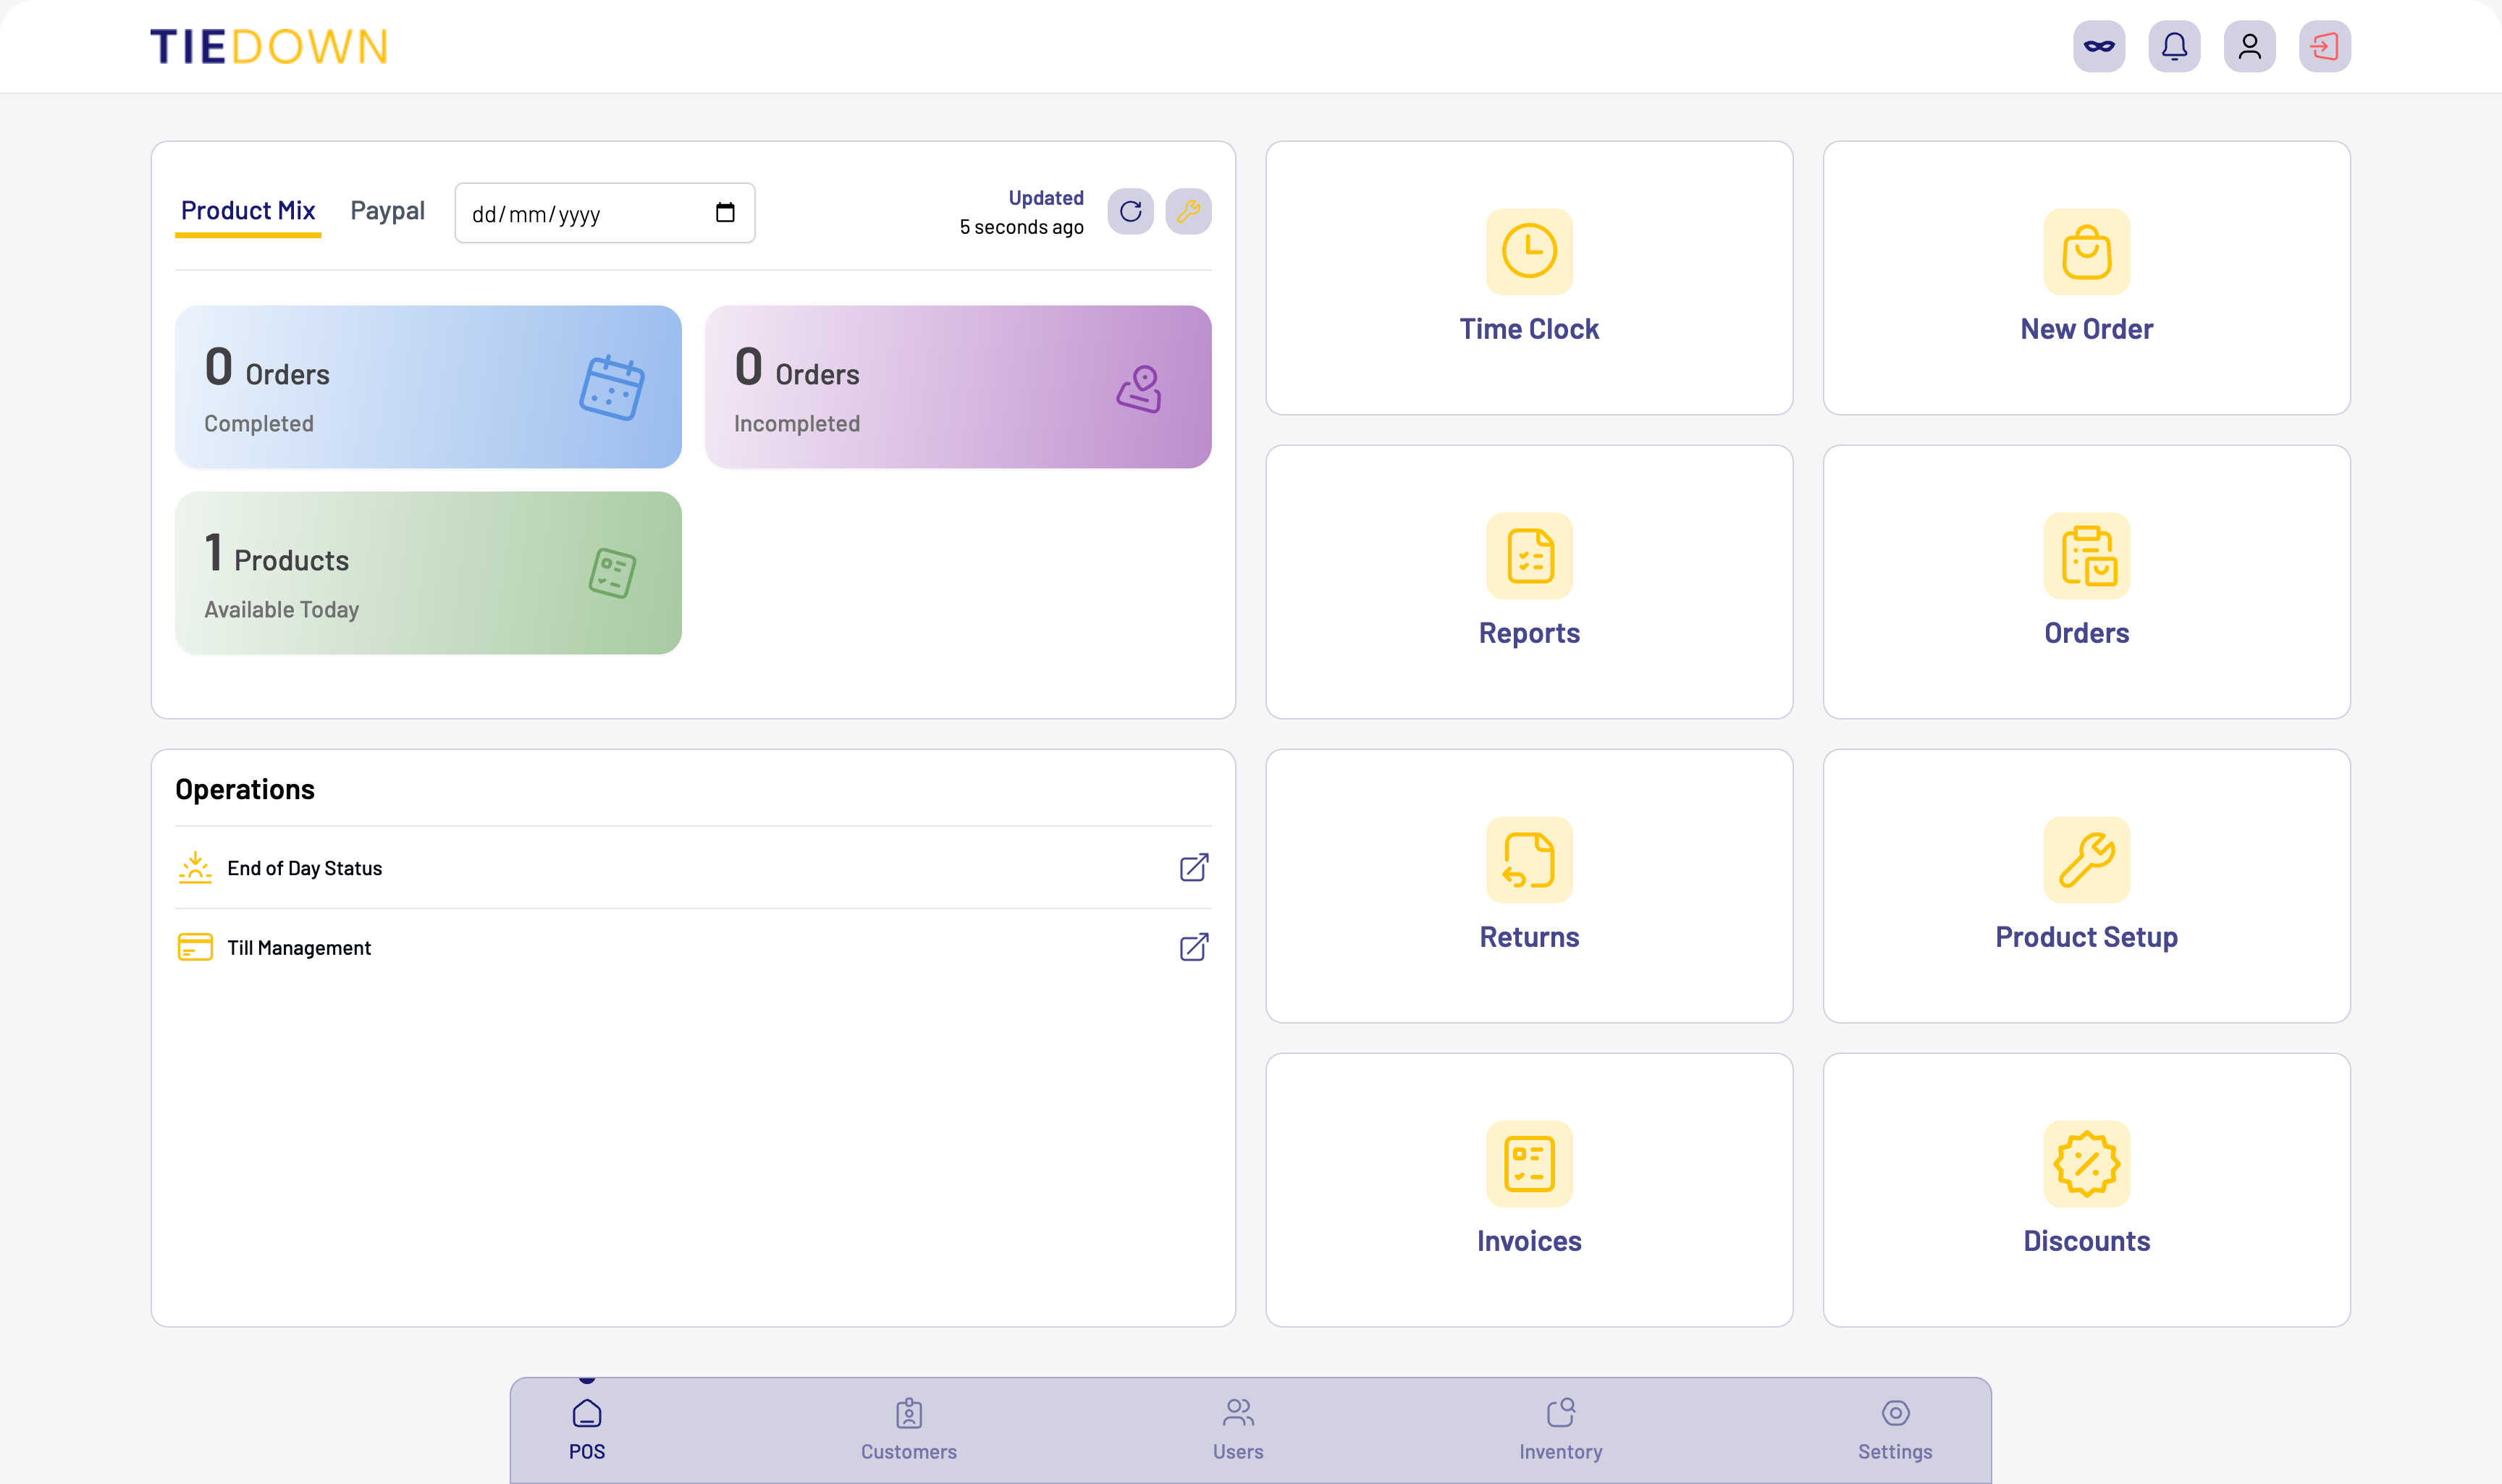Open Till Management external link icon
Viewport: 2502px width, 1484px height.
click(x=1193, y=947)
